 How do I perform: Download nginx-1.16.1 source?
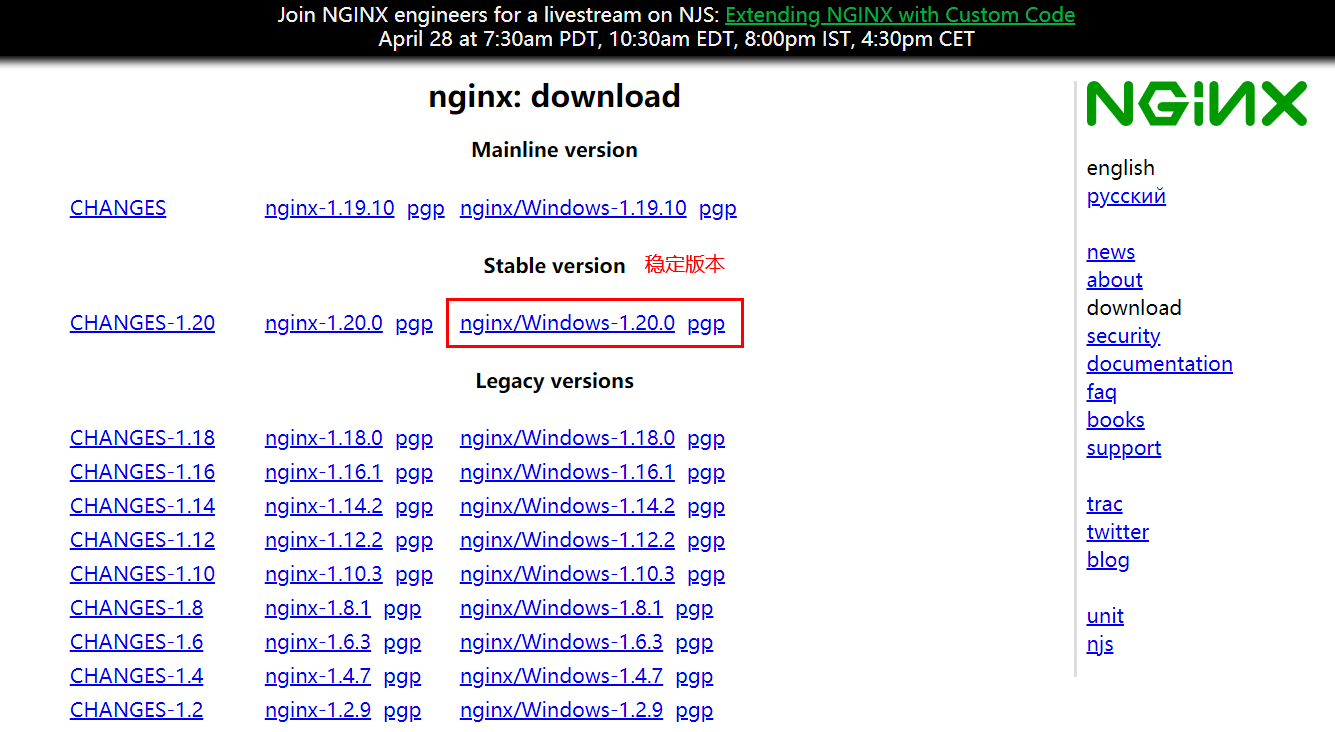324,472
